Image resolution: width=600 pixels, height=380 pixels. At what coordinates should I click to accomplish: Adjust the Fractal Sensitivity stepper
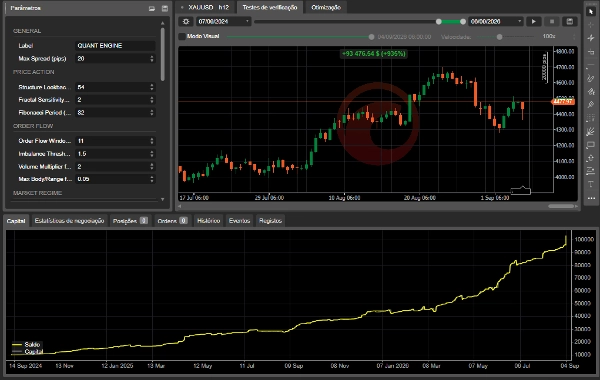tap(152, 100)
